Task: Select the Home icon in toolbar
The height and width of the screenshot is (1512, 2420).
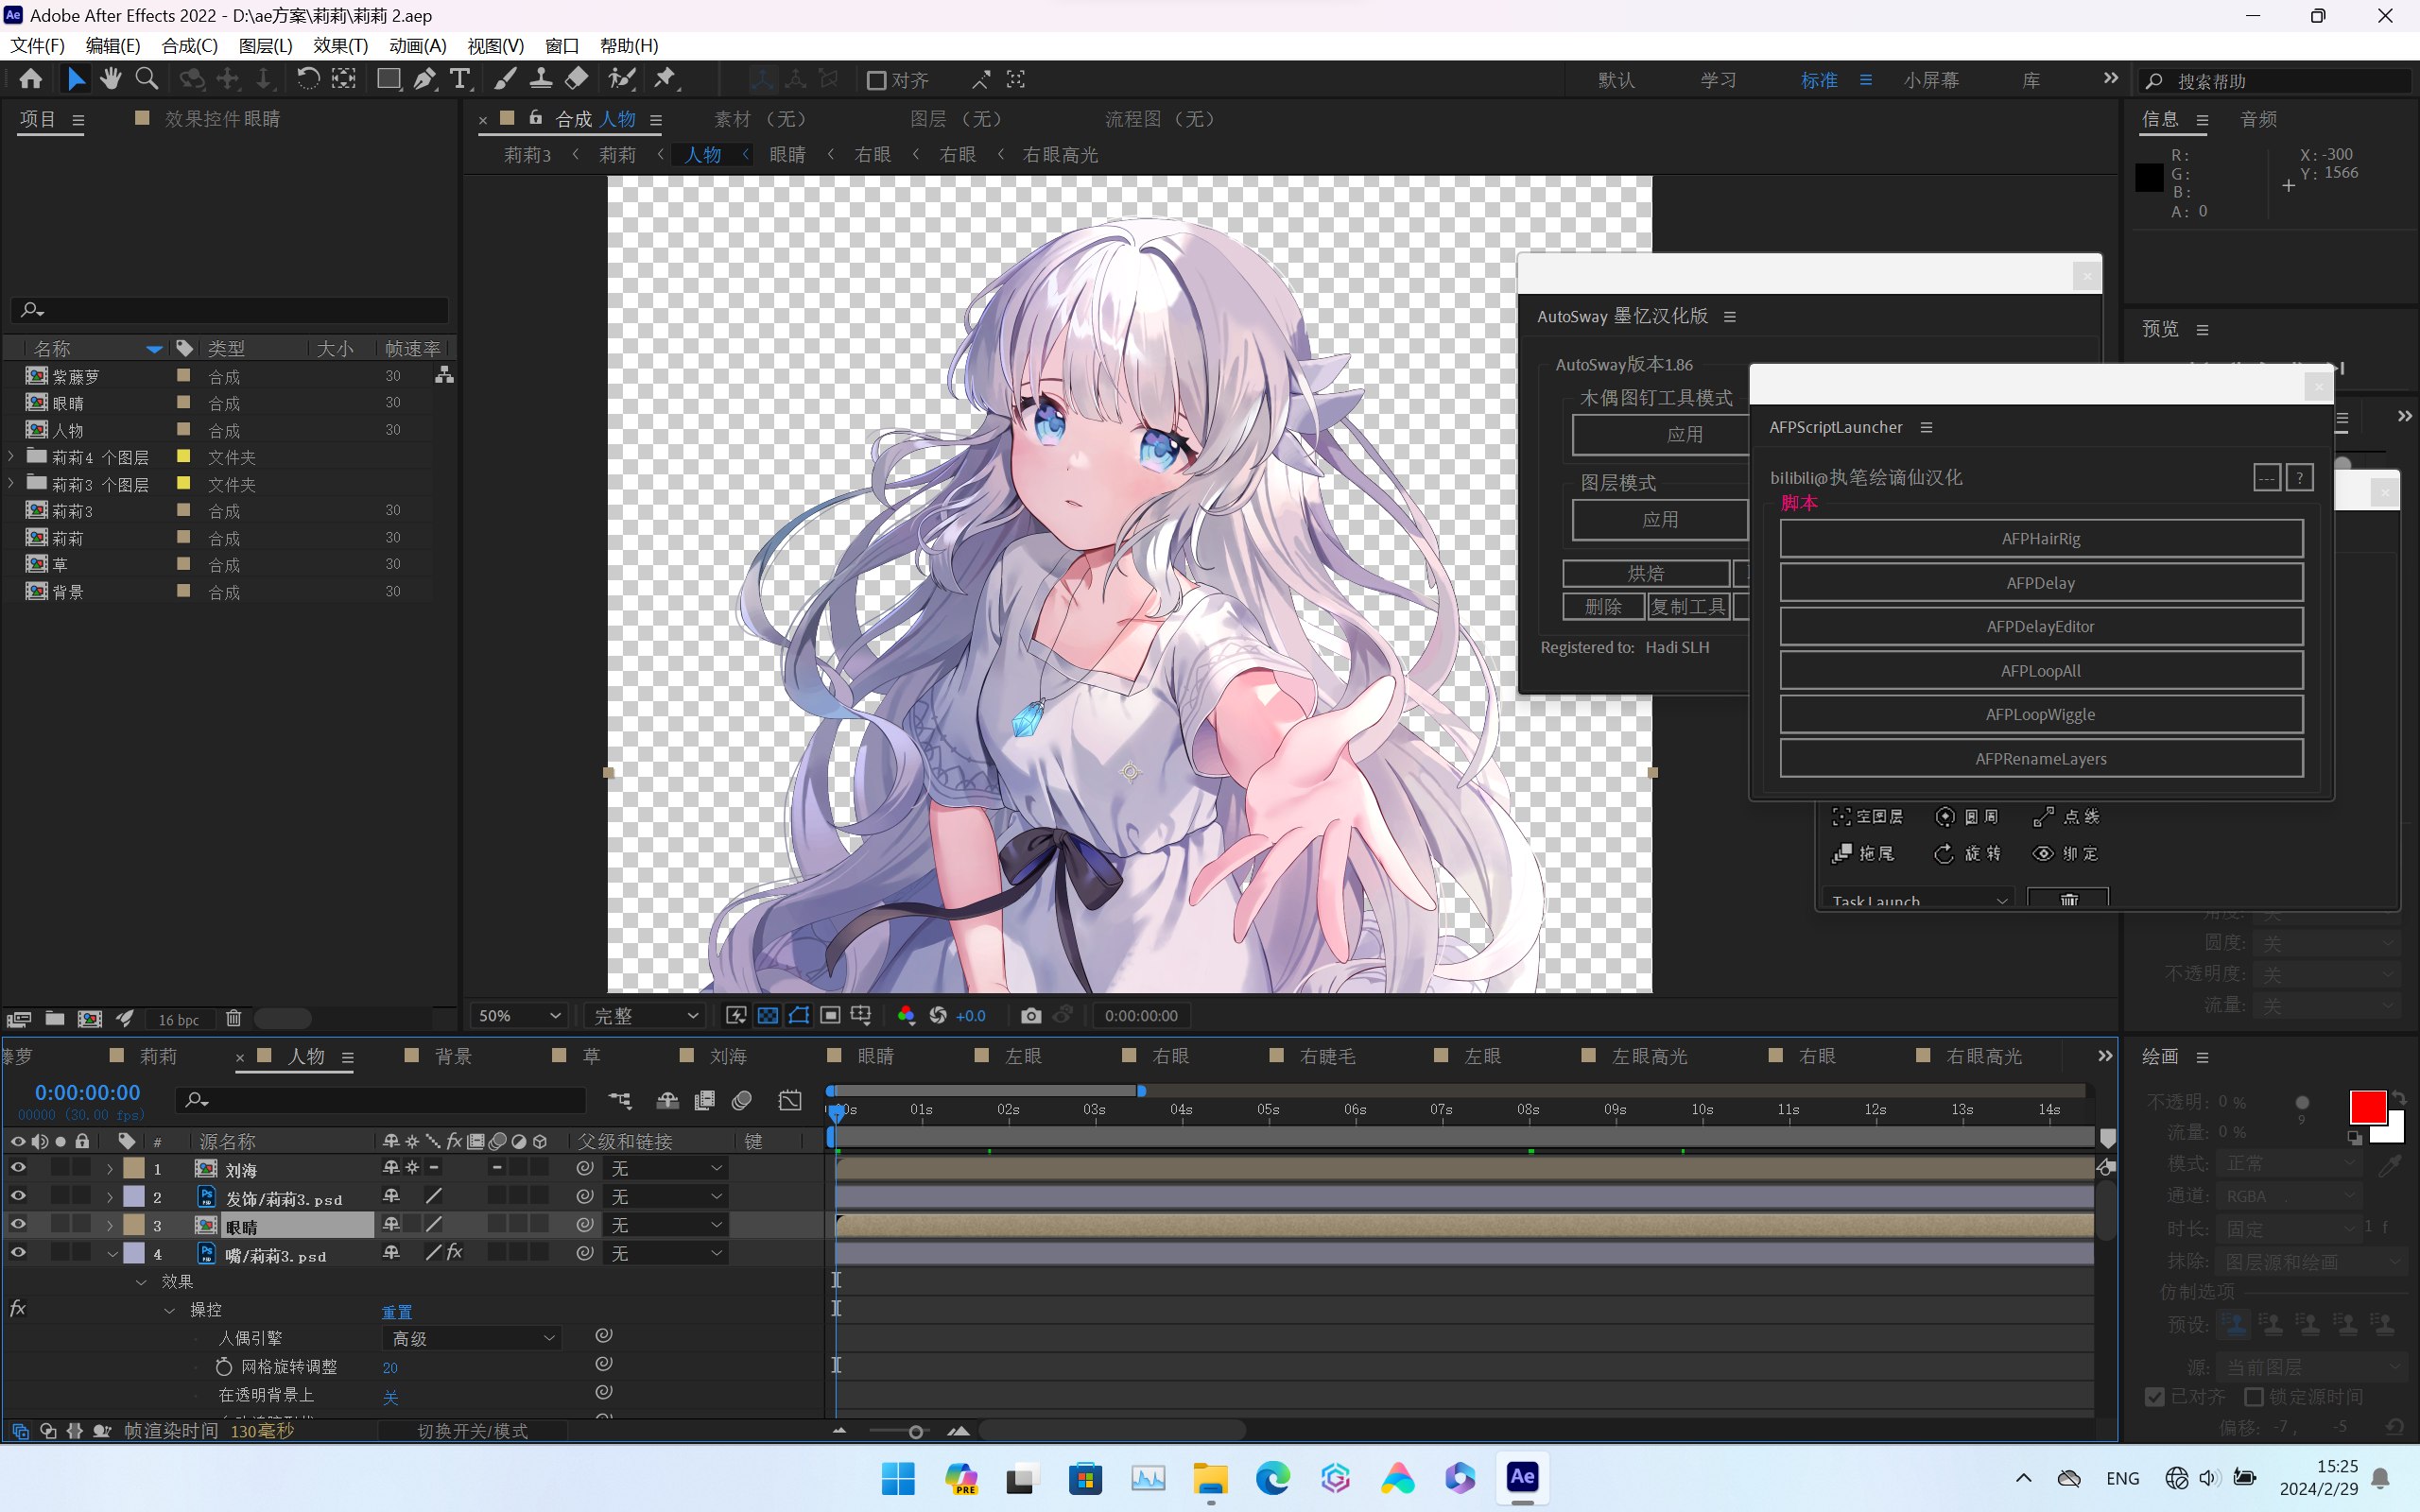Action: pyautogui.click(x=30, y=79)
